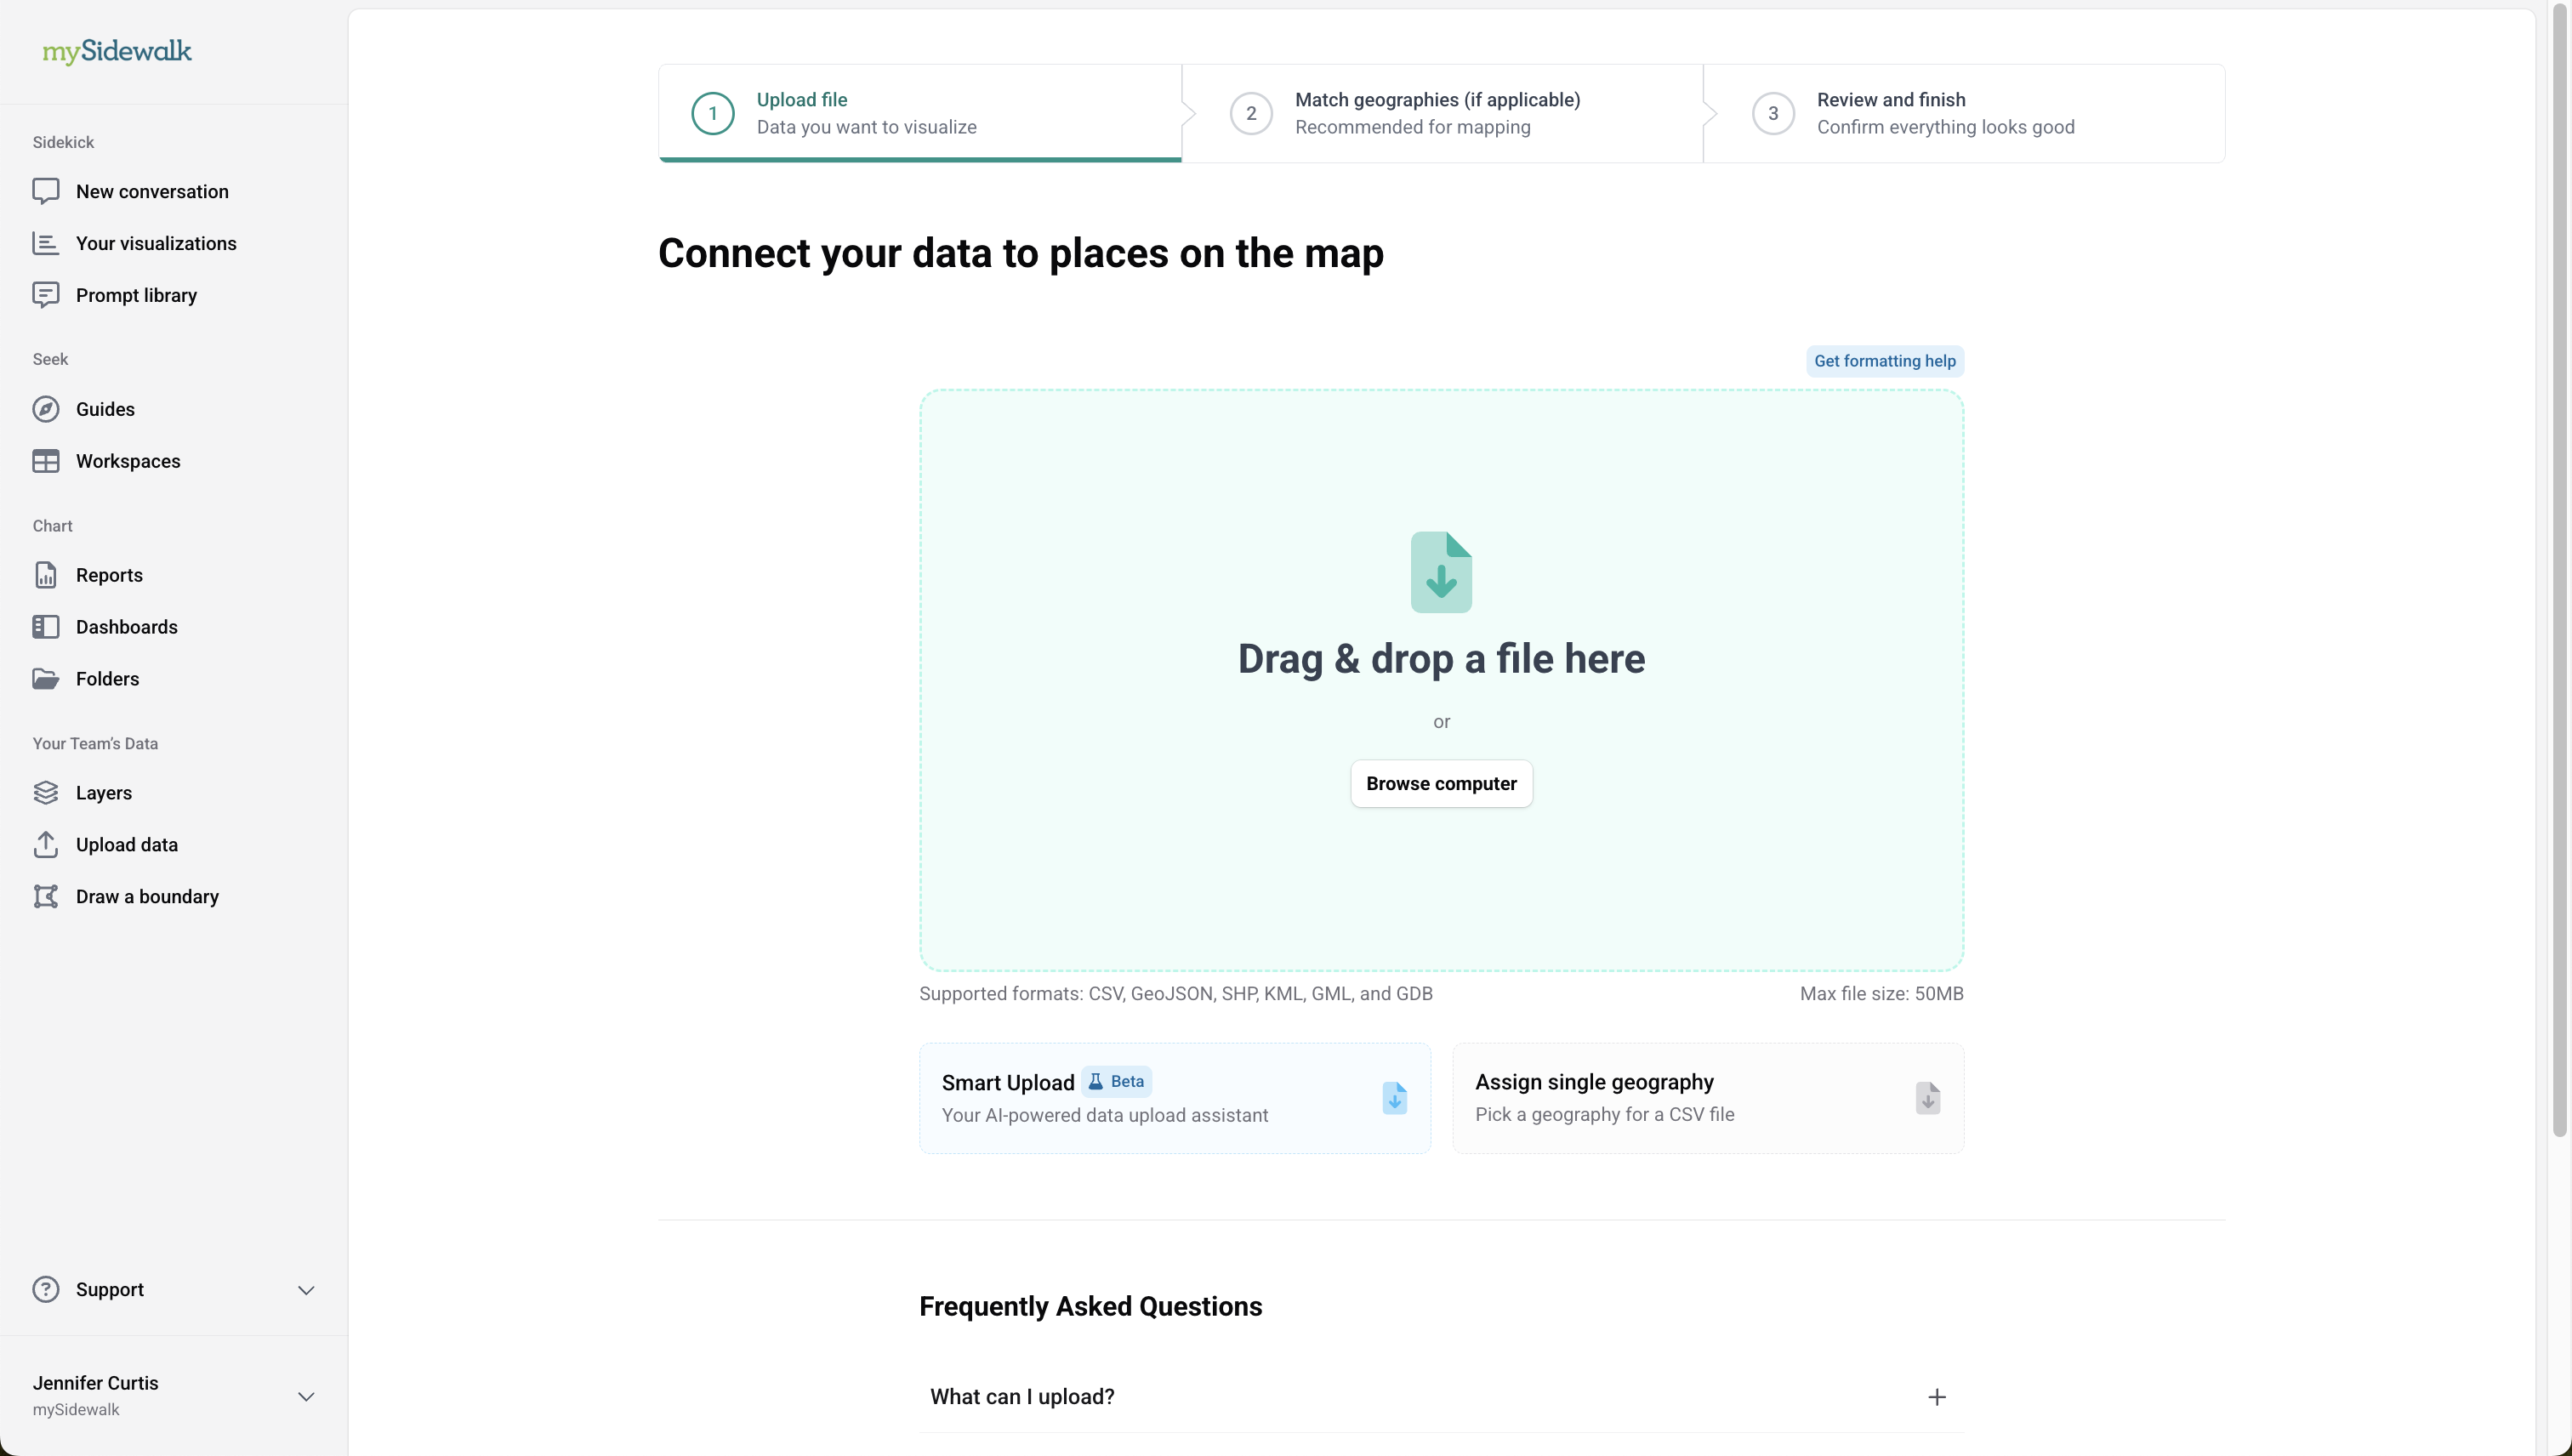This screenshot has width=2572, height=1456.
Task: Open the Workspaces table icon
Action: (45, 461)
